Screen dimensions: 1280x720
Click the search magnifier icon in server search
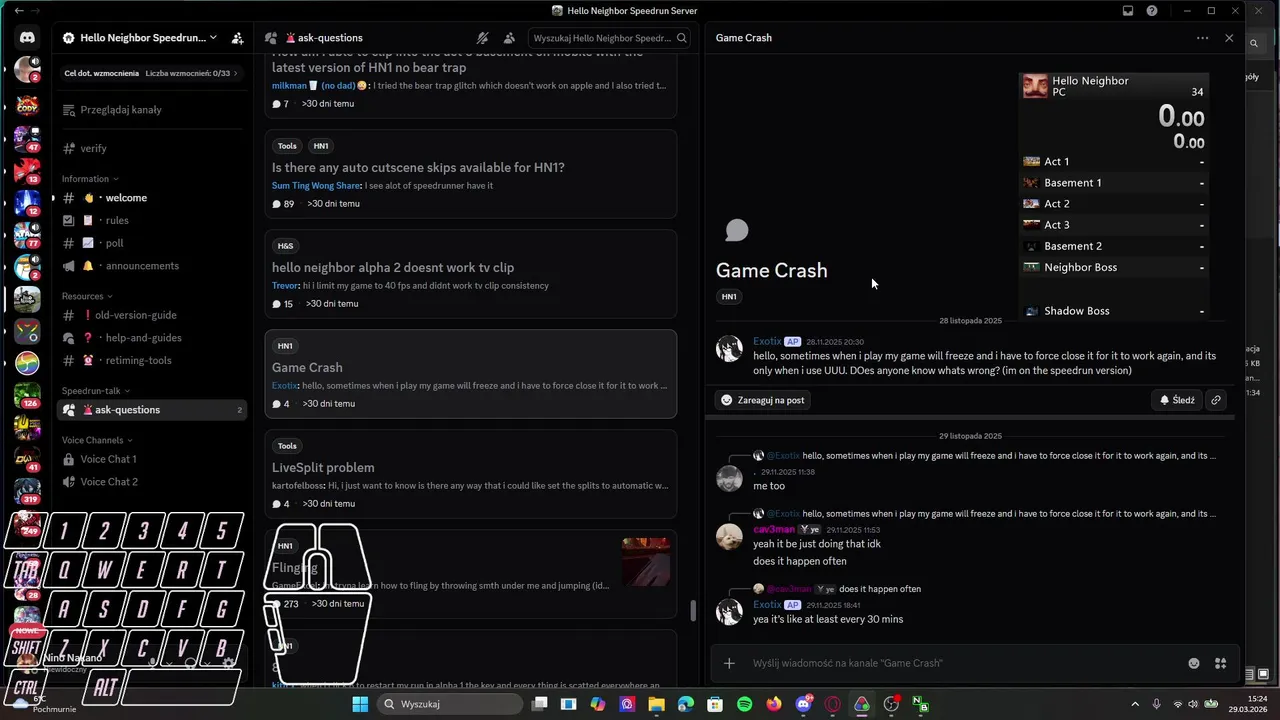point(682,38)
